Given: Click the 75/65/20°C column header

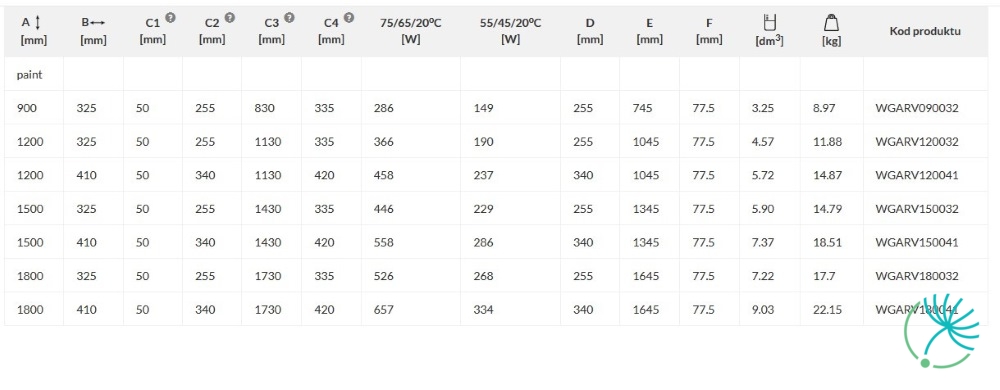Looking at the screenshot, I should (x=411, y=31).
